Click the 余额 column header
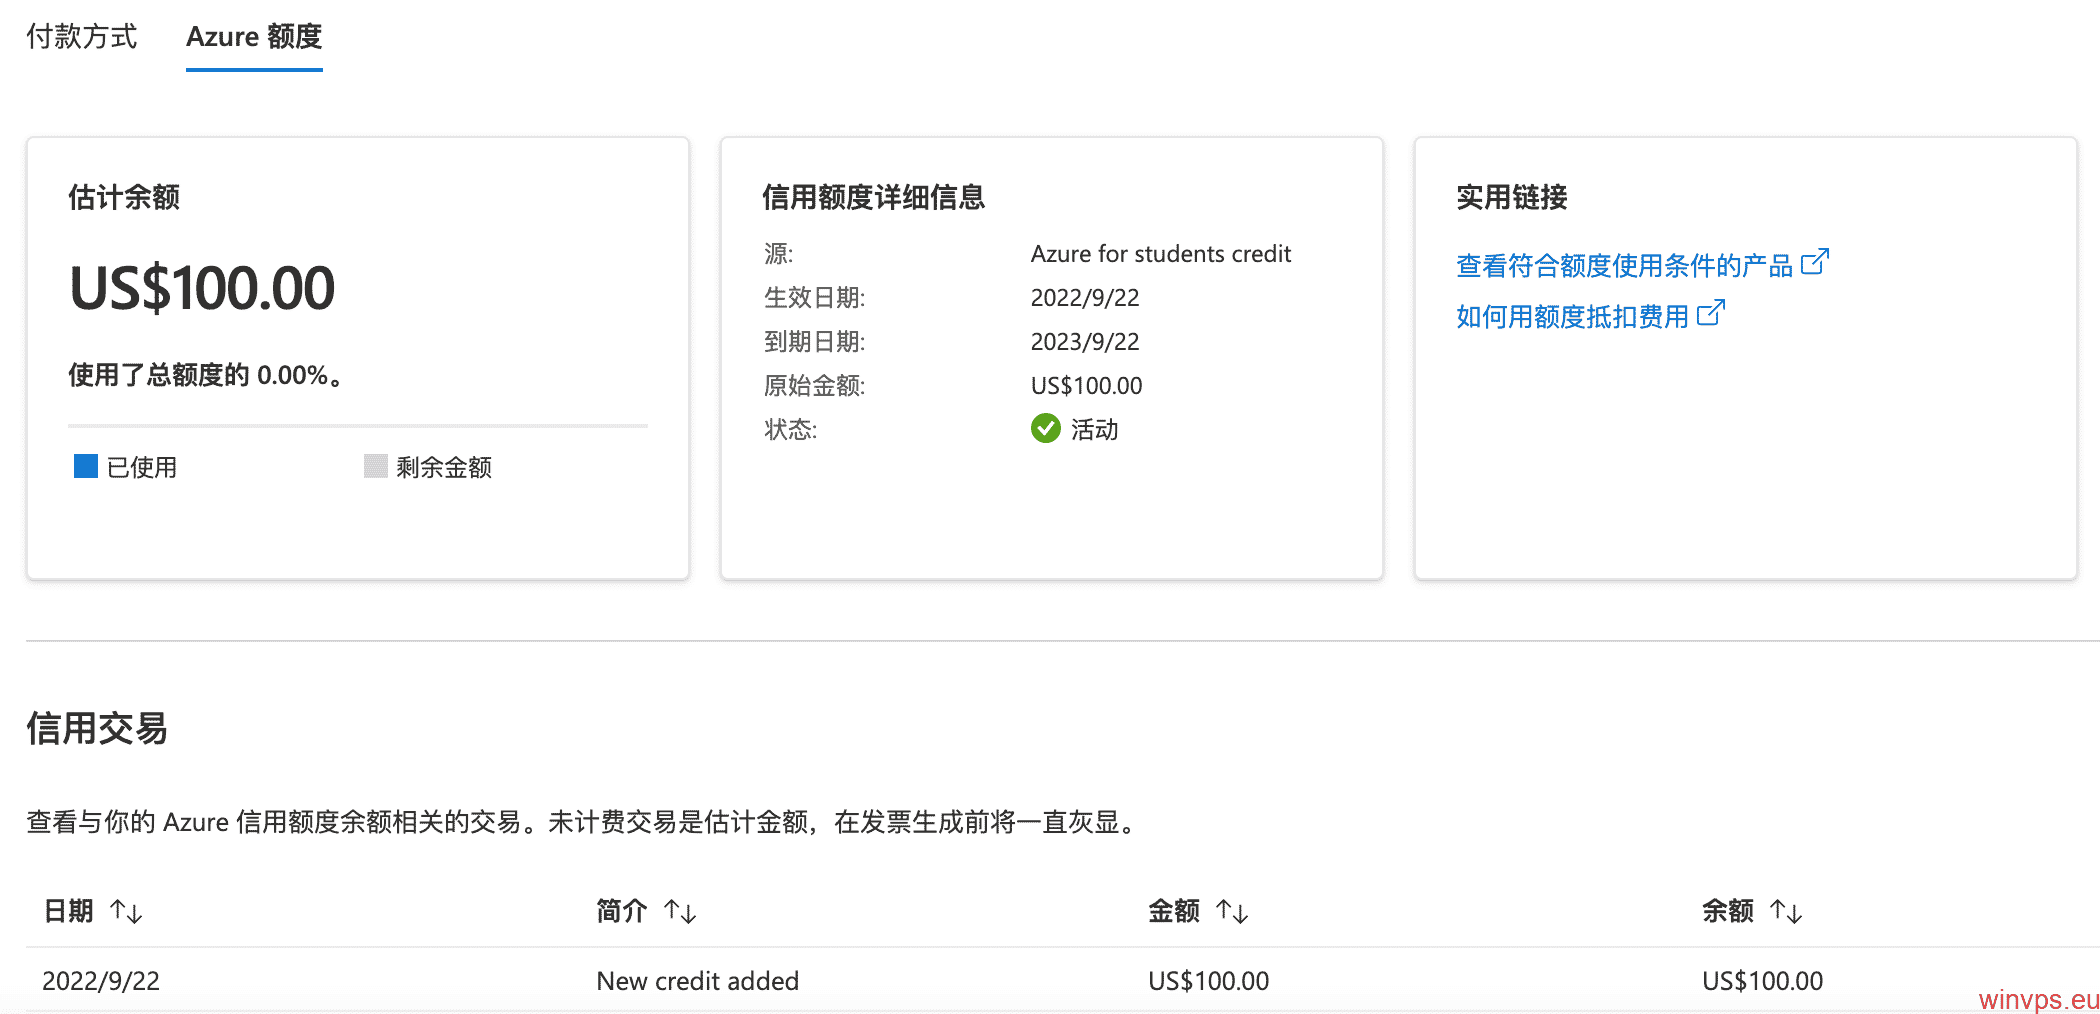The width and height of the screenshot is (2100, 1014). (1728, 911)
